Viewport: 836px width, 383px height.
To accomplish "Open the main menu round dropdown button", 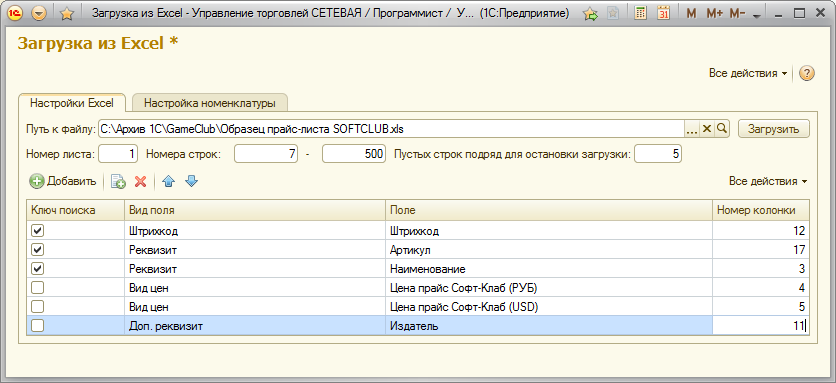I will coord(39,14).
